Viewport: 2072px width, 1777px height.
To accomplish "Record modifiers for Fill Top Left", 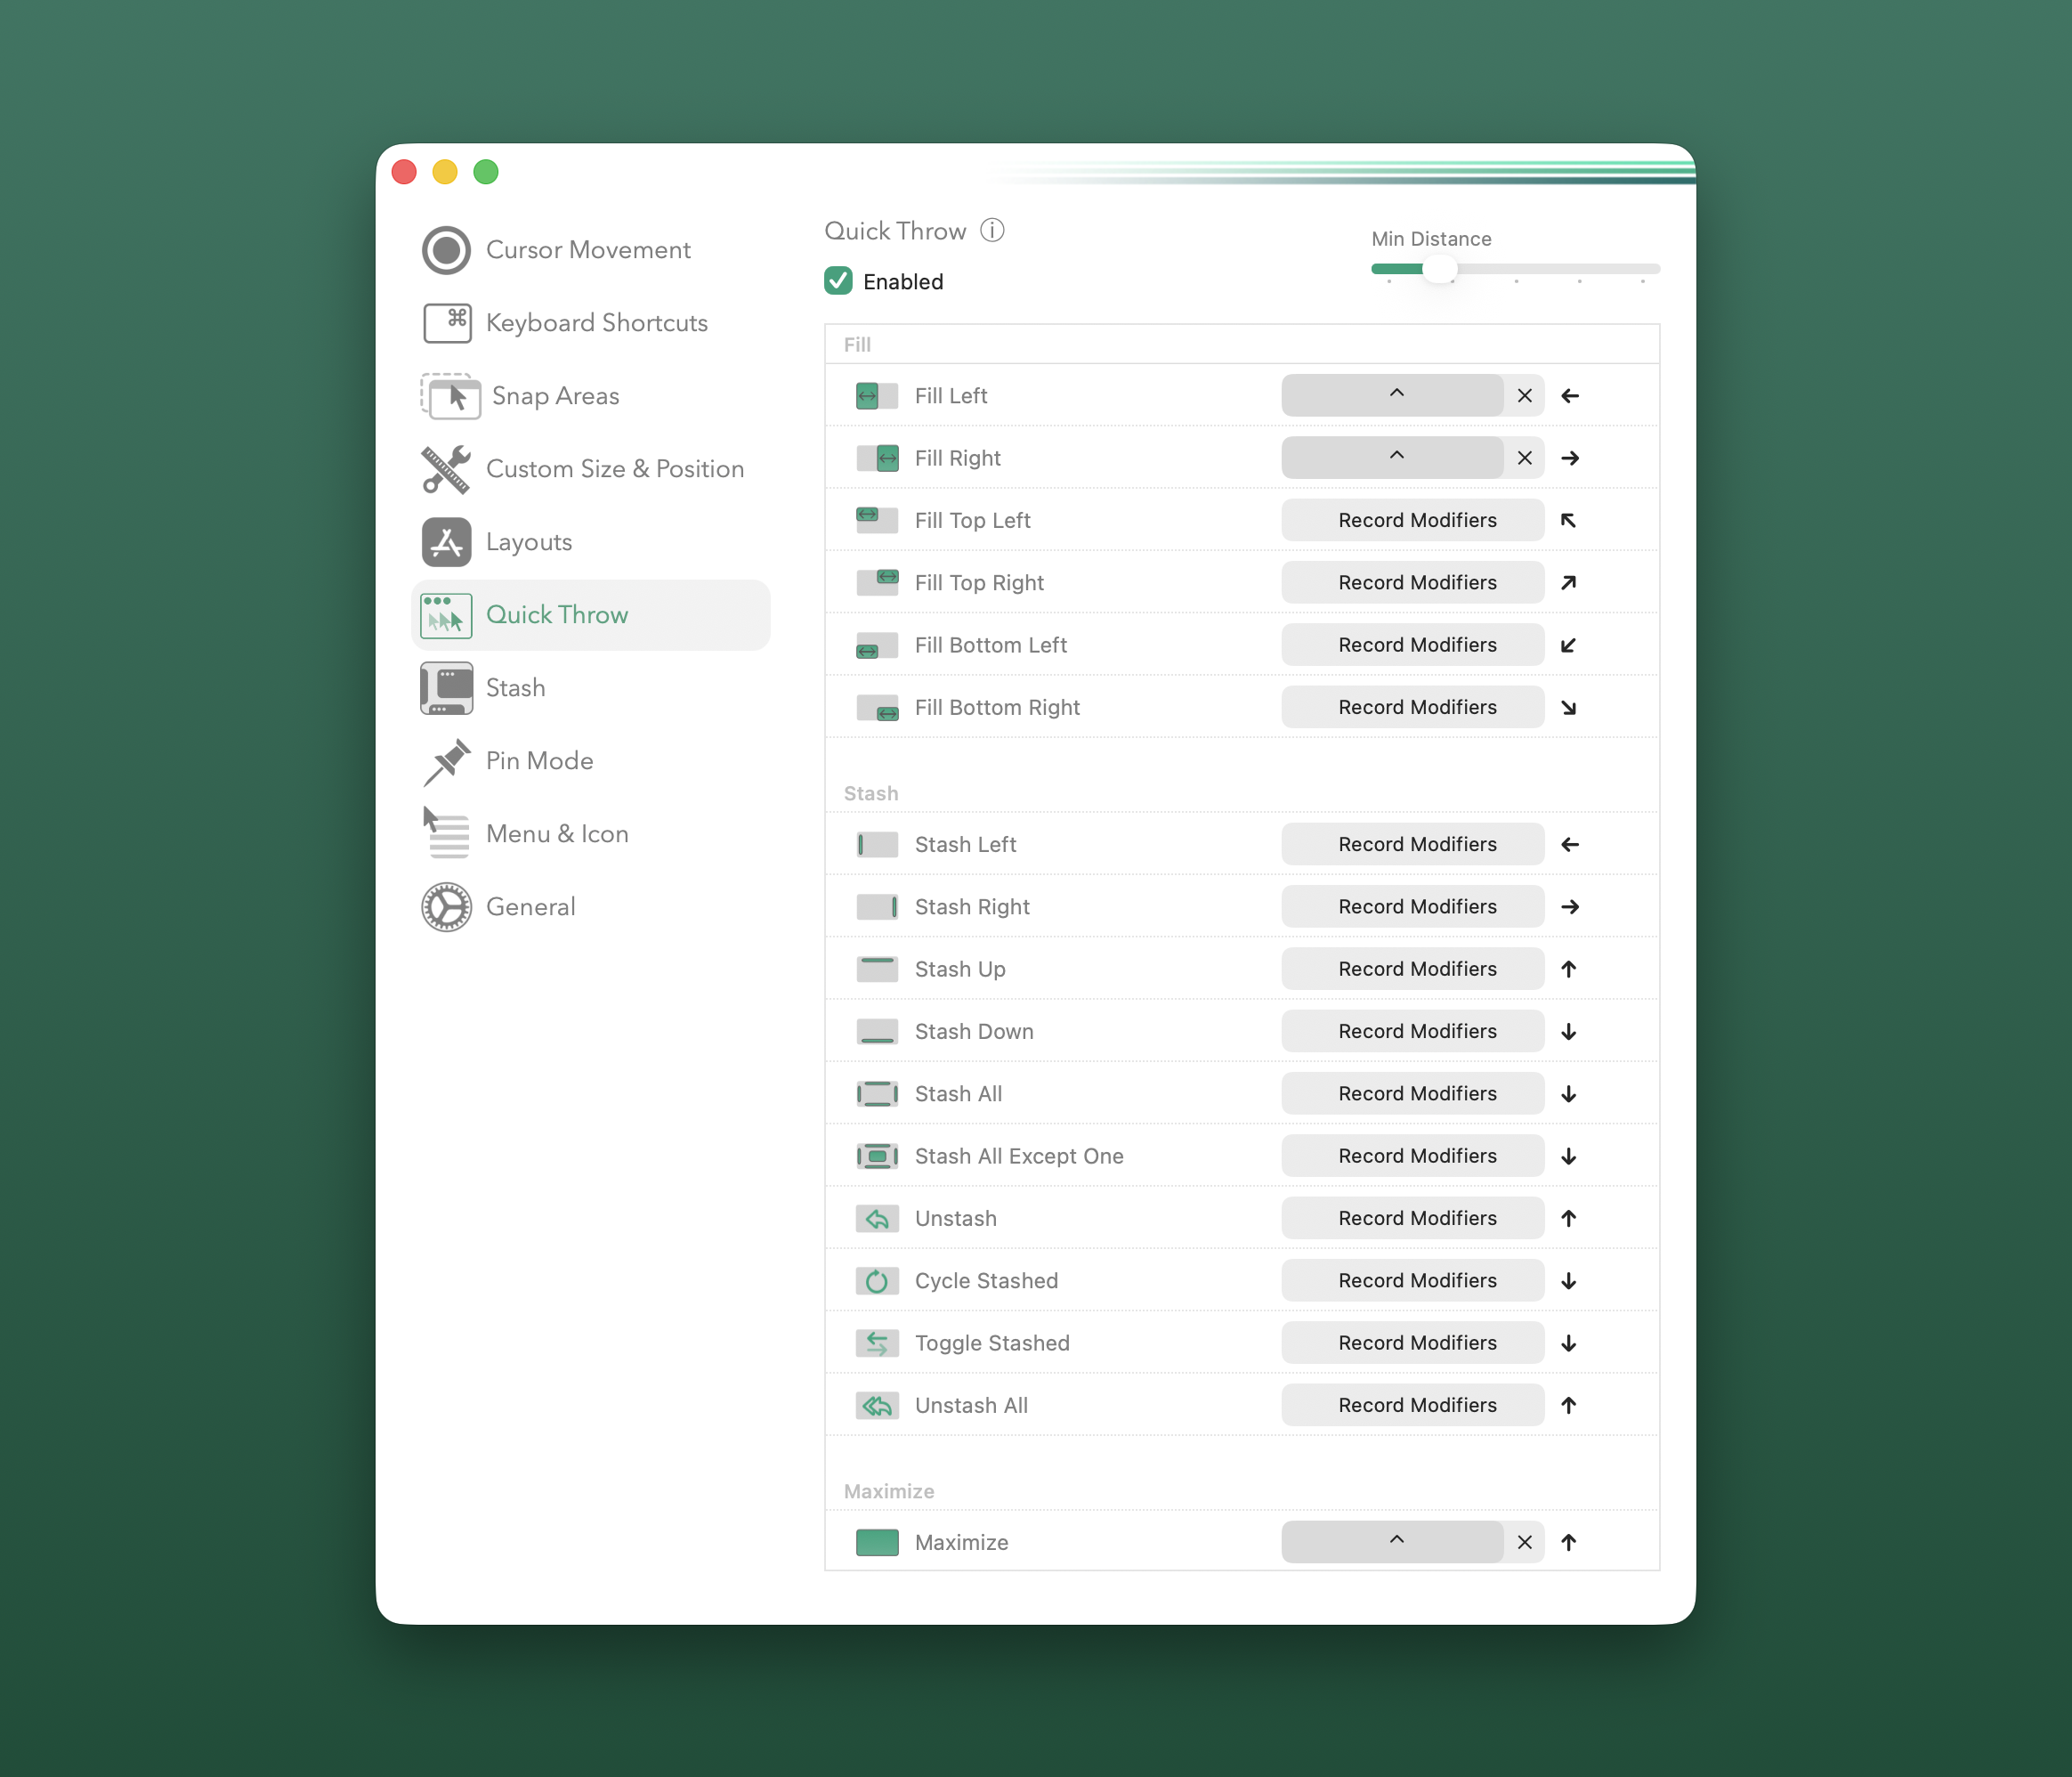I will [1413, 520].
